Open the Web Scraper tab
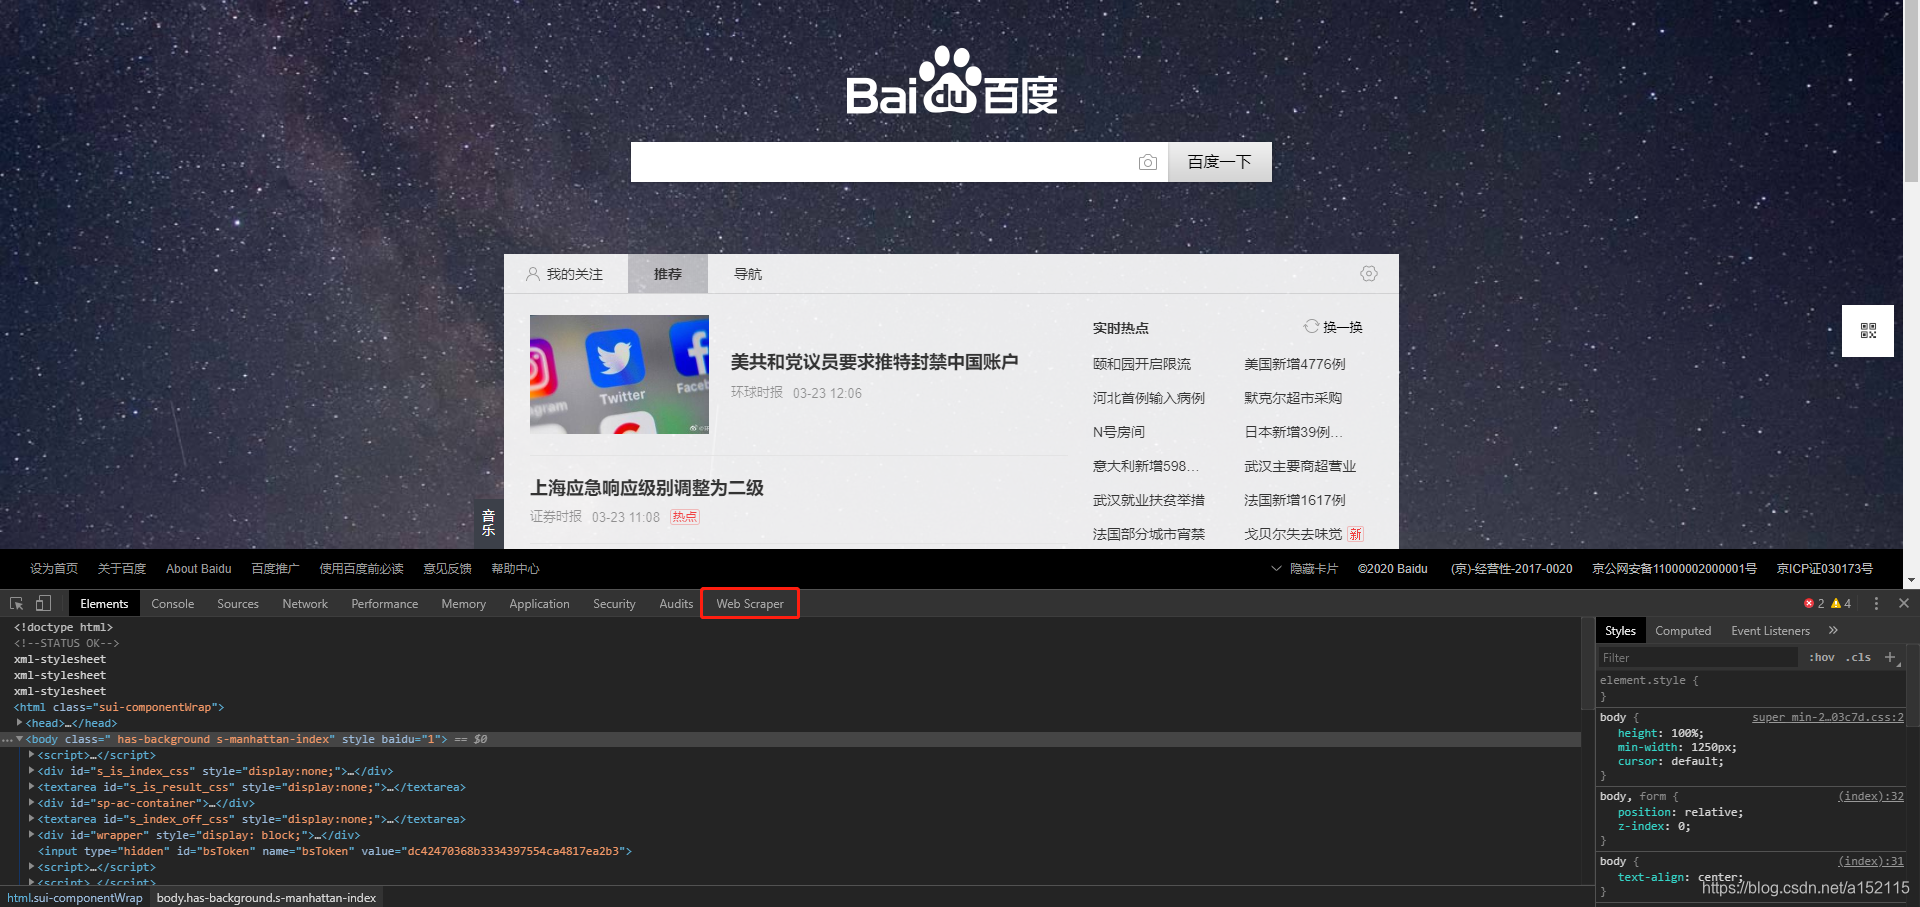 coord(750,603)
